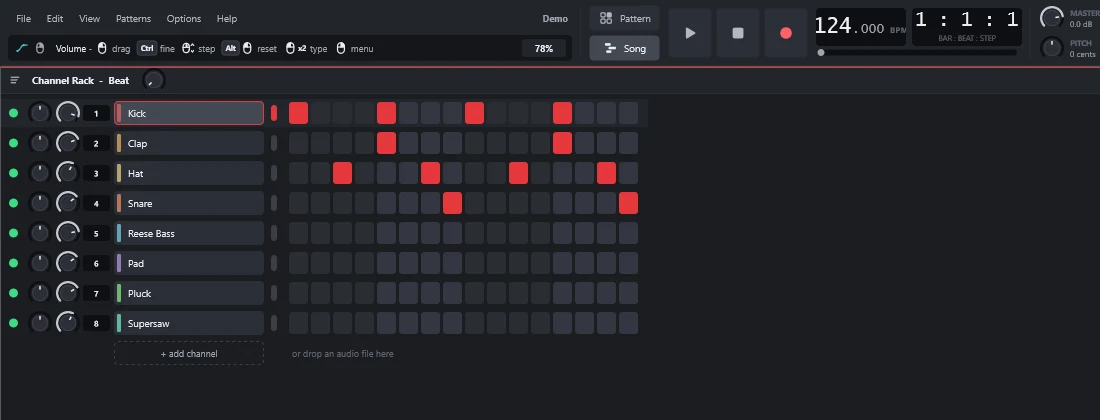This screenshot has width=1100, height=420.
Task: Click the red Record button
Action: point(786,33)
